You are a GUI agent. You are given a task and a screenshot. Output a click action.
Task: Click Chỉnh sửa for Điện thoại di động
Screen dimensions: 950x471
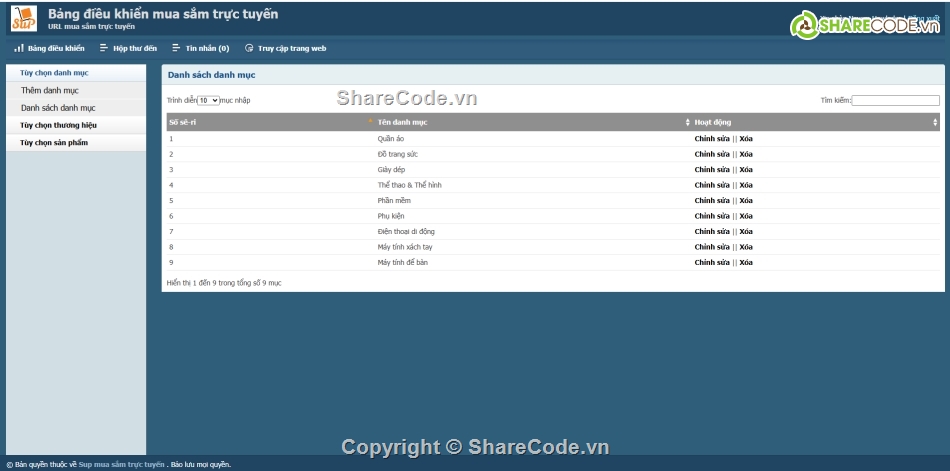pos(712,232)
